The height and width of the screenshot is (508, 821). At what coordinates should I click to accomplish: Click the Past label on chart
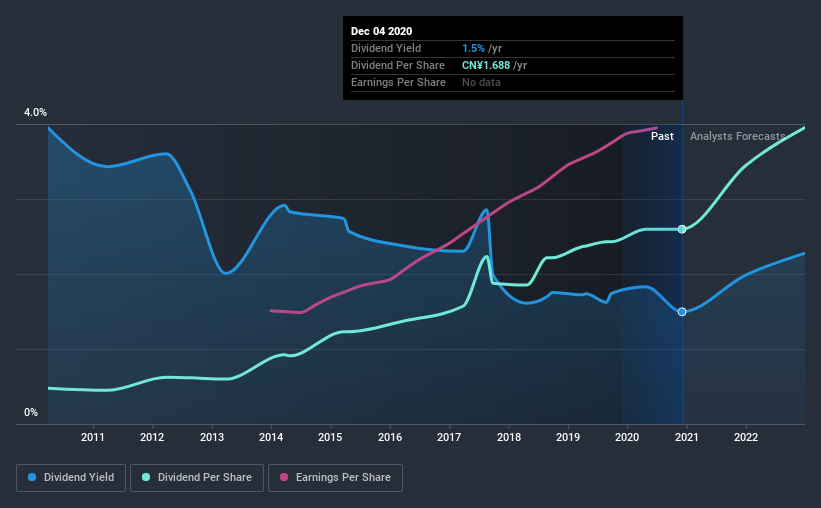(662, 136)
